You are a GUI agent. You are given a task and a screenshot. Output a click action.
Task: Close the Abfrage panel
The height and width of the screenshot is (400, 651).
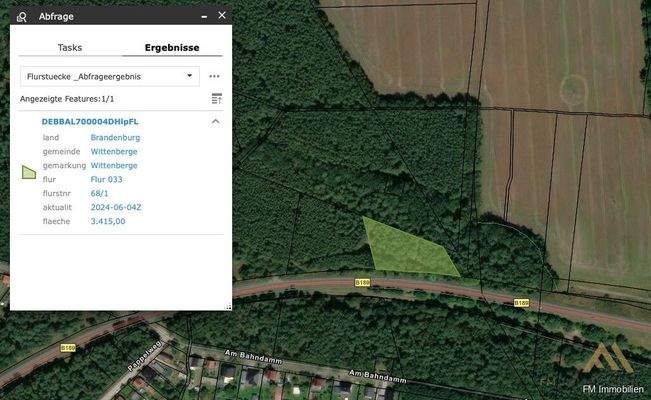point(222,15)
